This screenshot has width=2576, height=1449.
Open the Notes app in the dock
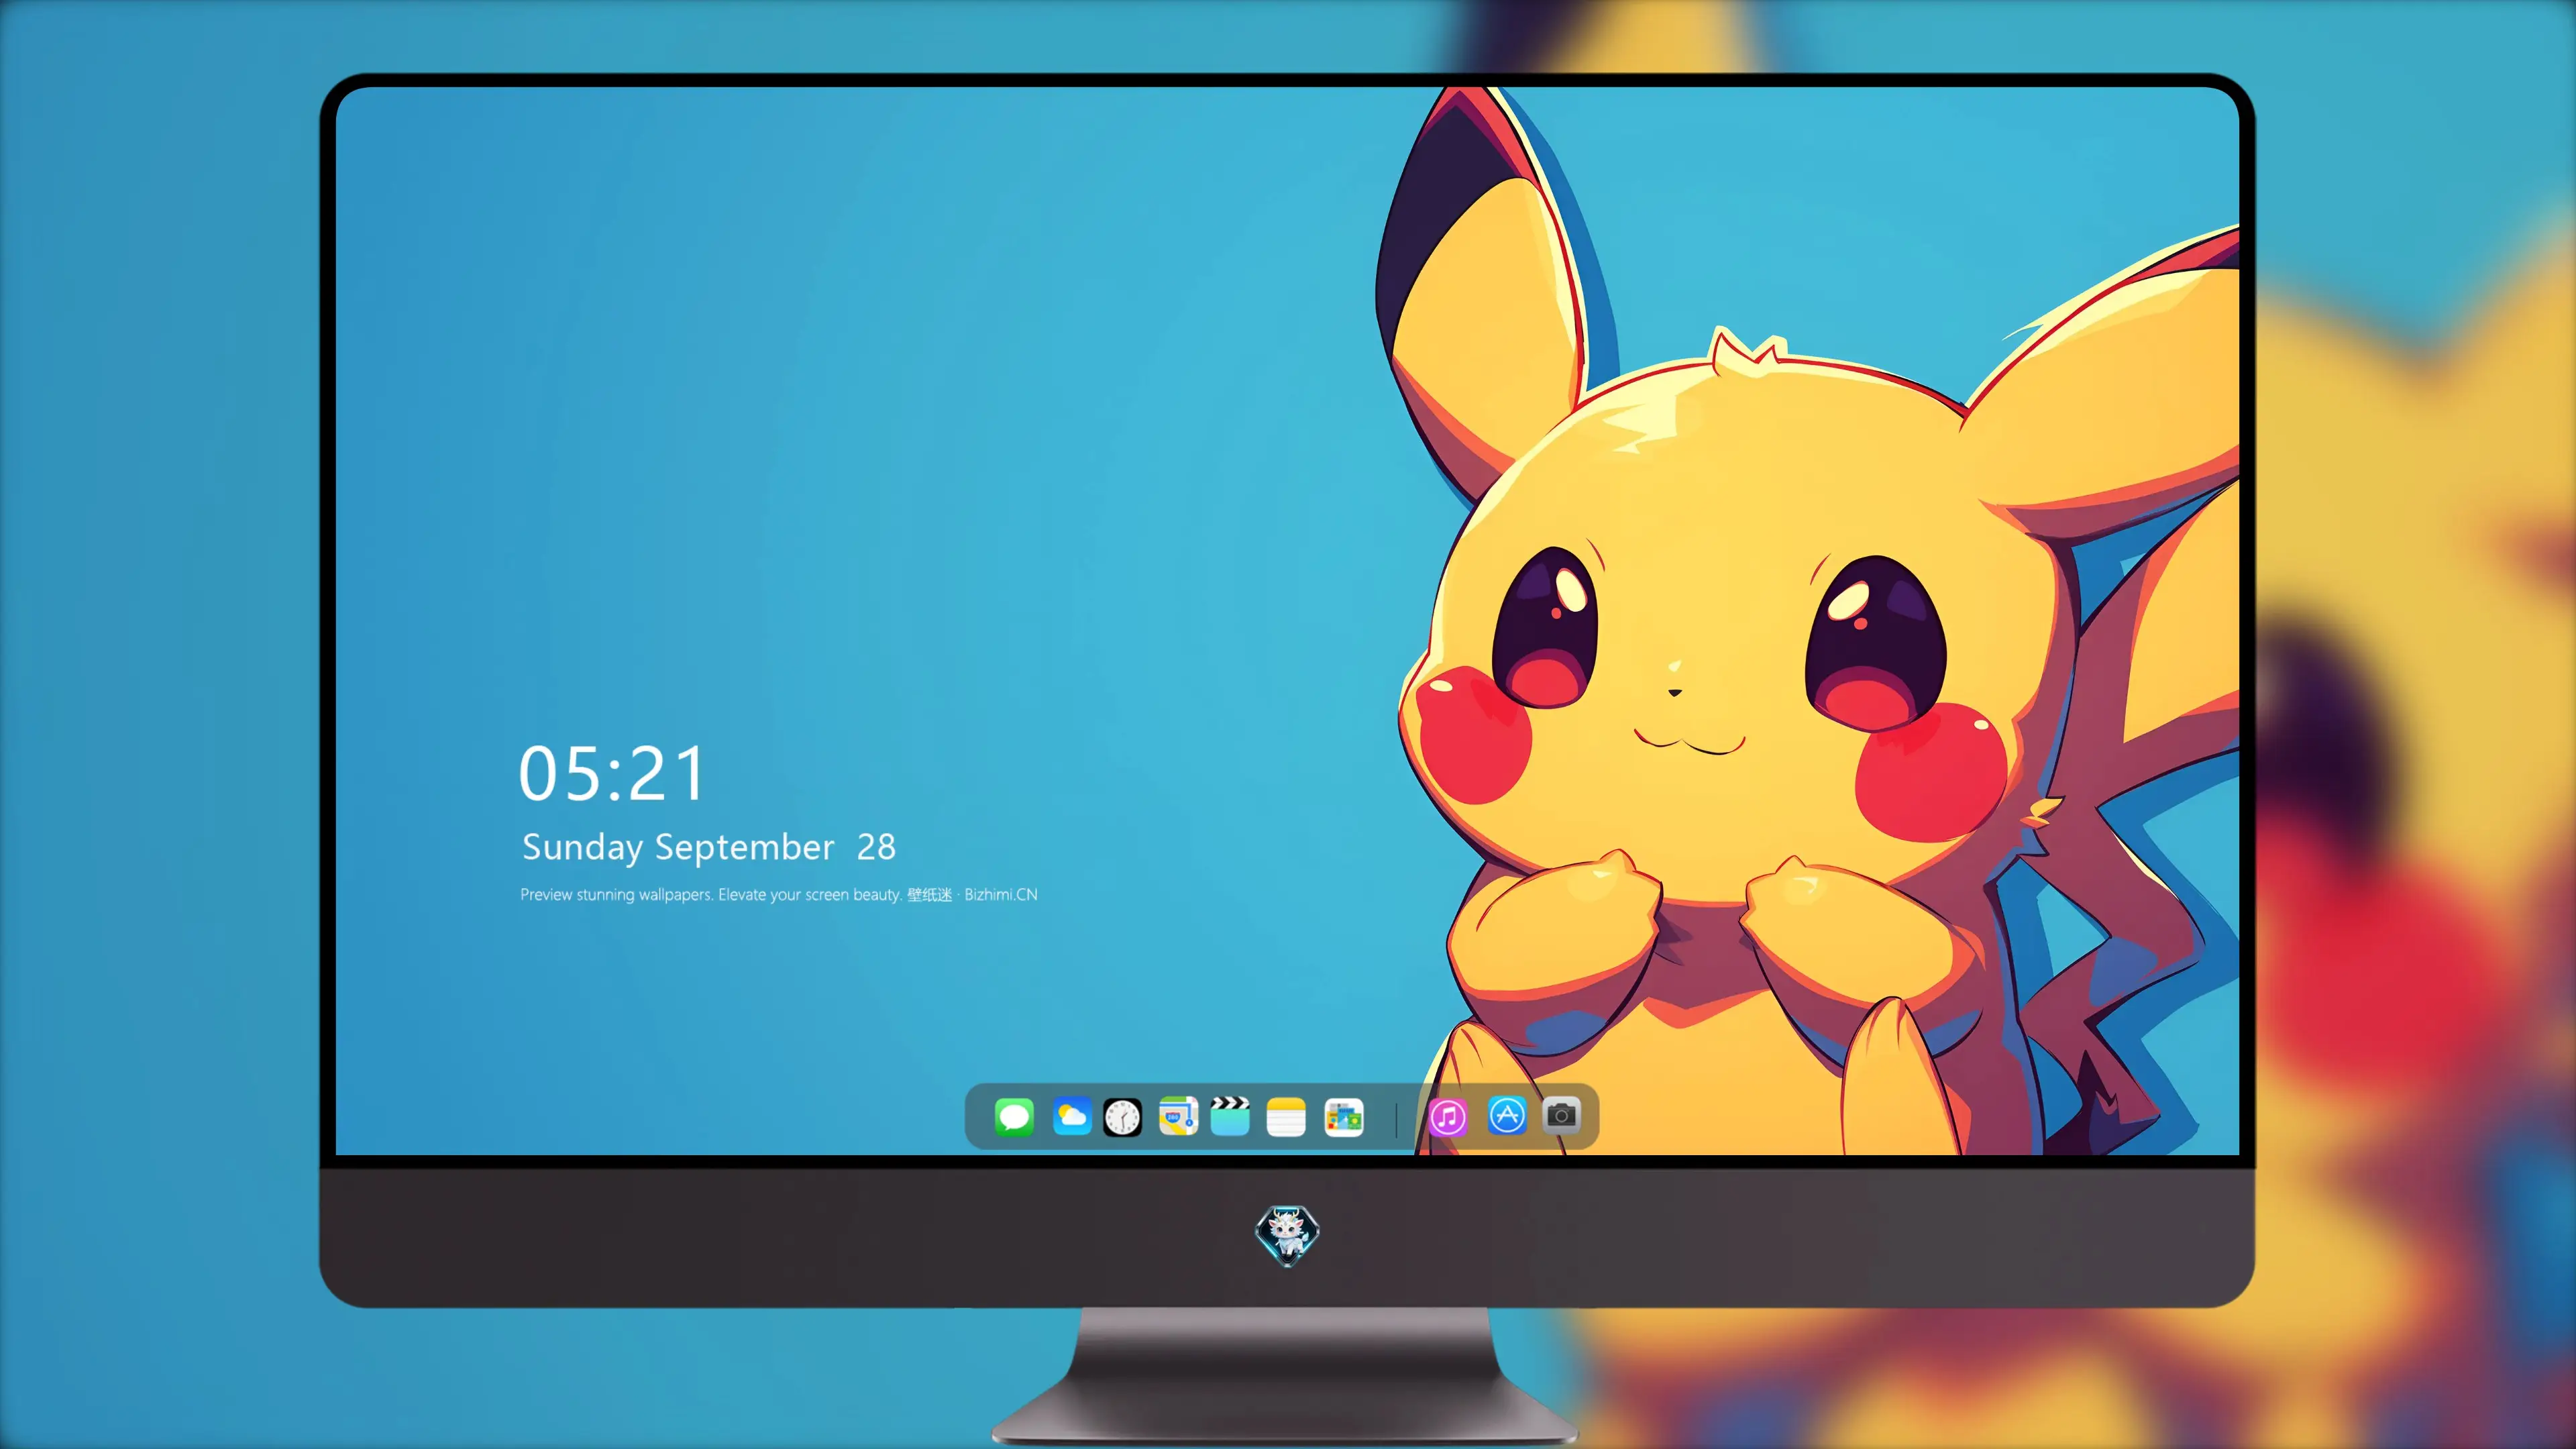(1286, 1117)
